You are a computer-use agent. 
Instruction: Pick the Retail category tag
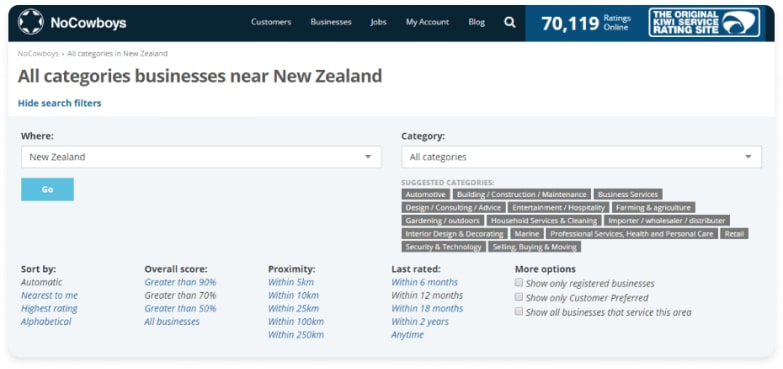pyautogui.click(x=734, y=234)
